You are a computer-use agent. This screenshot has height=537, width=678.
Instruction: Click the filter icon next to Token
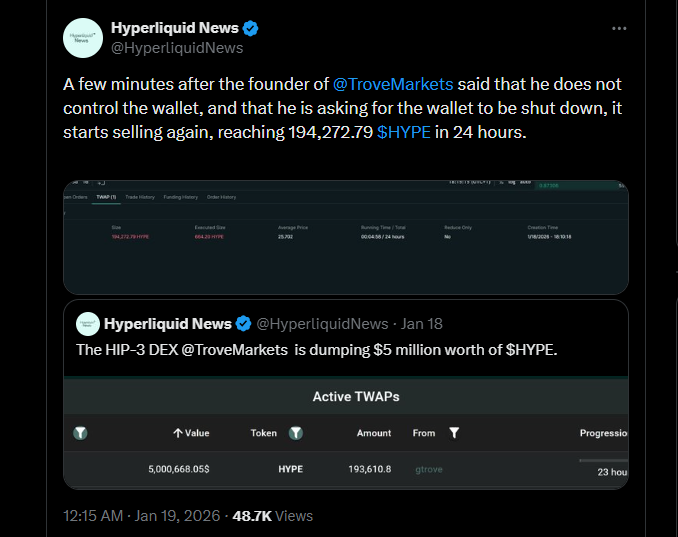tap(296, 433)
